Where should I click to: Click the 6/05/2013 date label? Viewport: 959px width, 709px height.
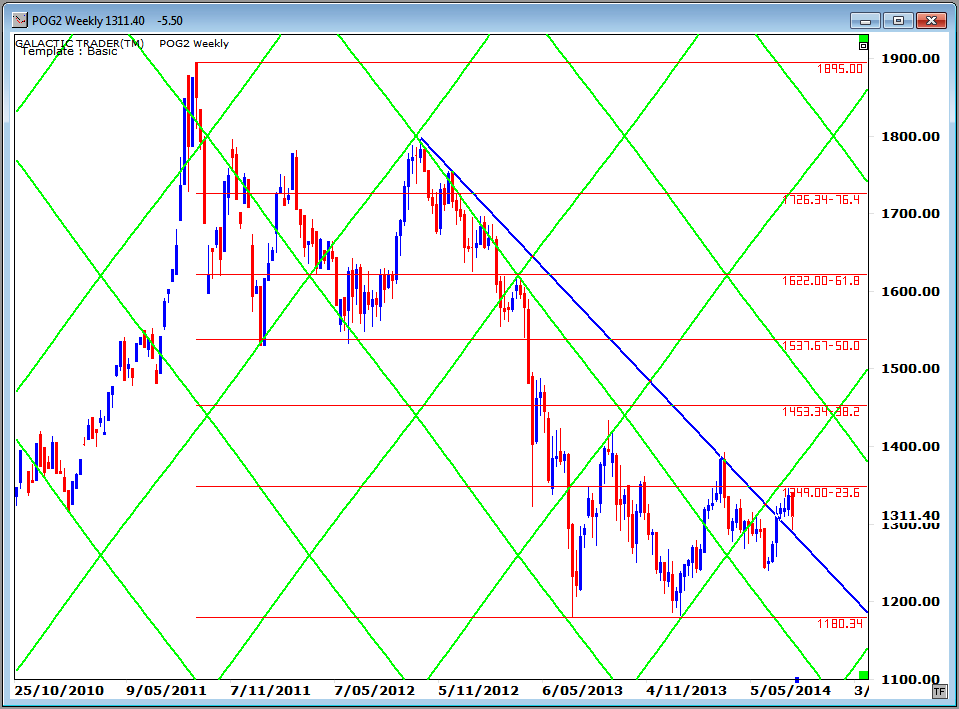coord(582,691)
